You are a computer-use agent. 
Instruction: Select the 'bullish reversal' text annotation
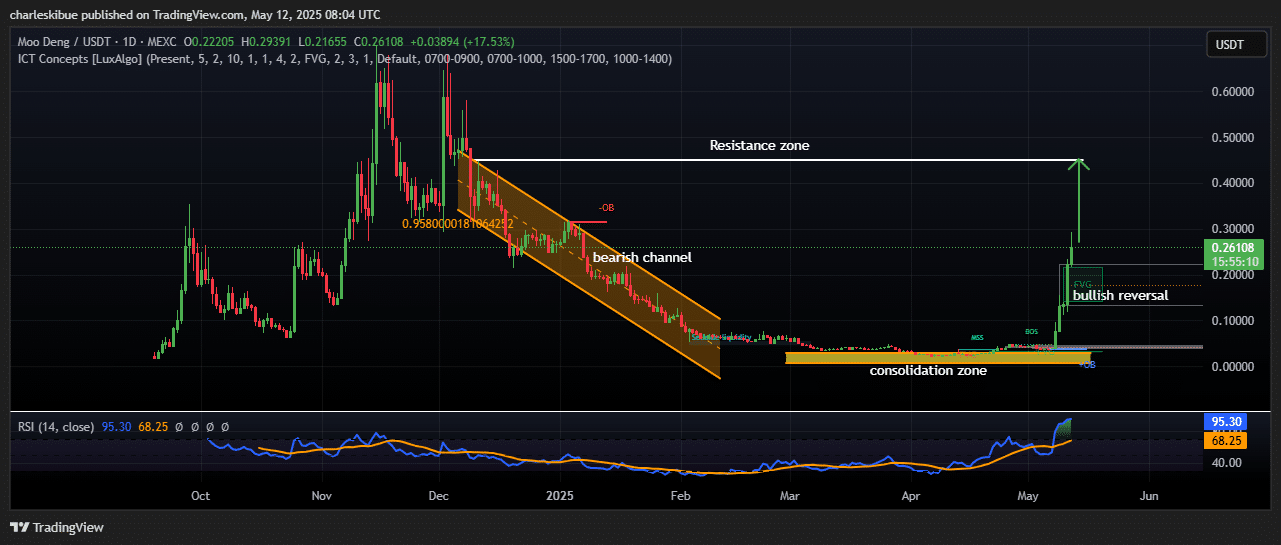(1119, 296)
